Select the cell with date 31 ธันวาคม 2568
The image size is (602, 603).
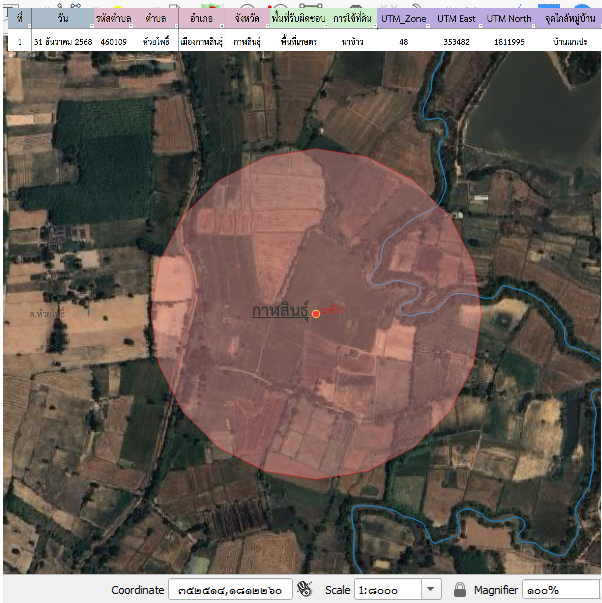pos(62,42)
